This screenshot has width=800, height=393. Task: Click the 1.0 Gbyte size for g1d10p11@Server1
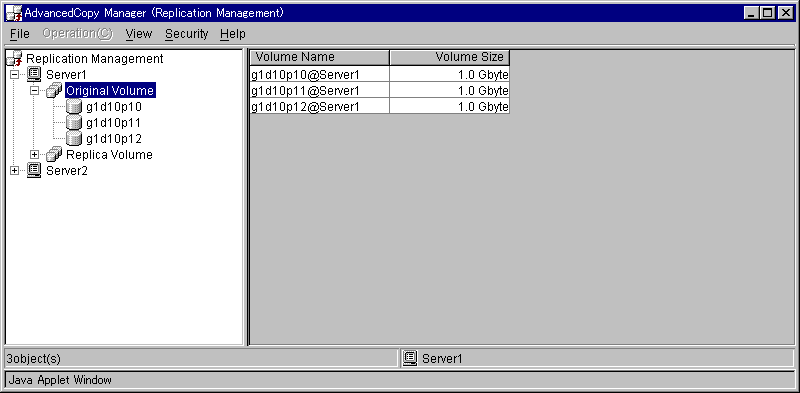449,91
